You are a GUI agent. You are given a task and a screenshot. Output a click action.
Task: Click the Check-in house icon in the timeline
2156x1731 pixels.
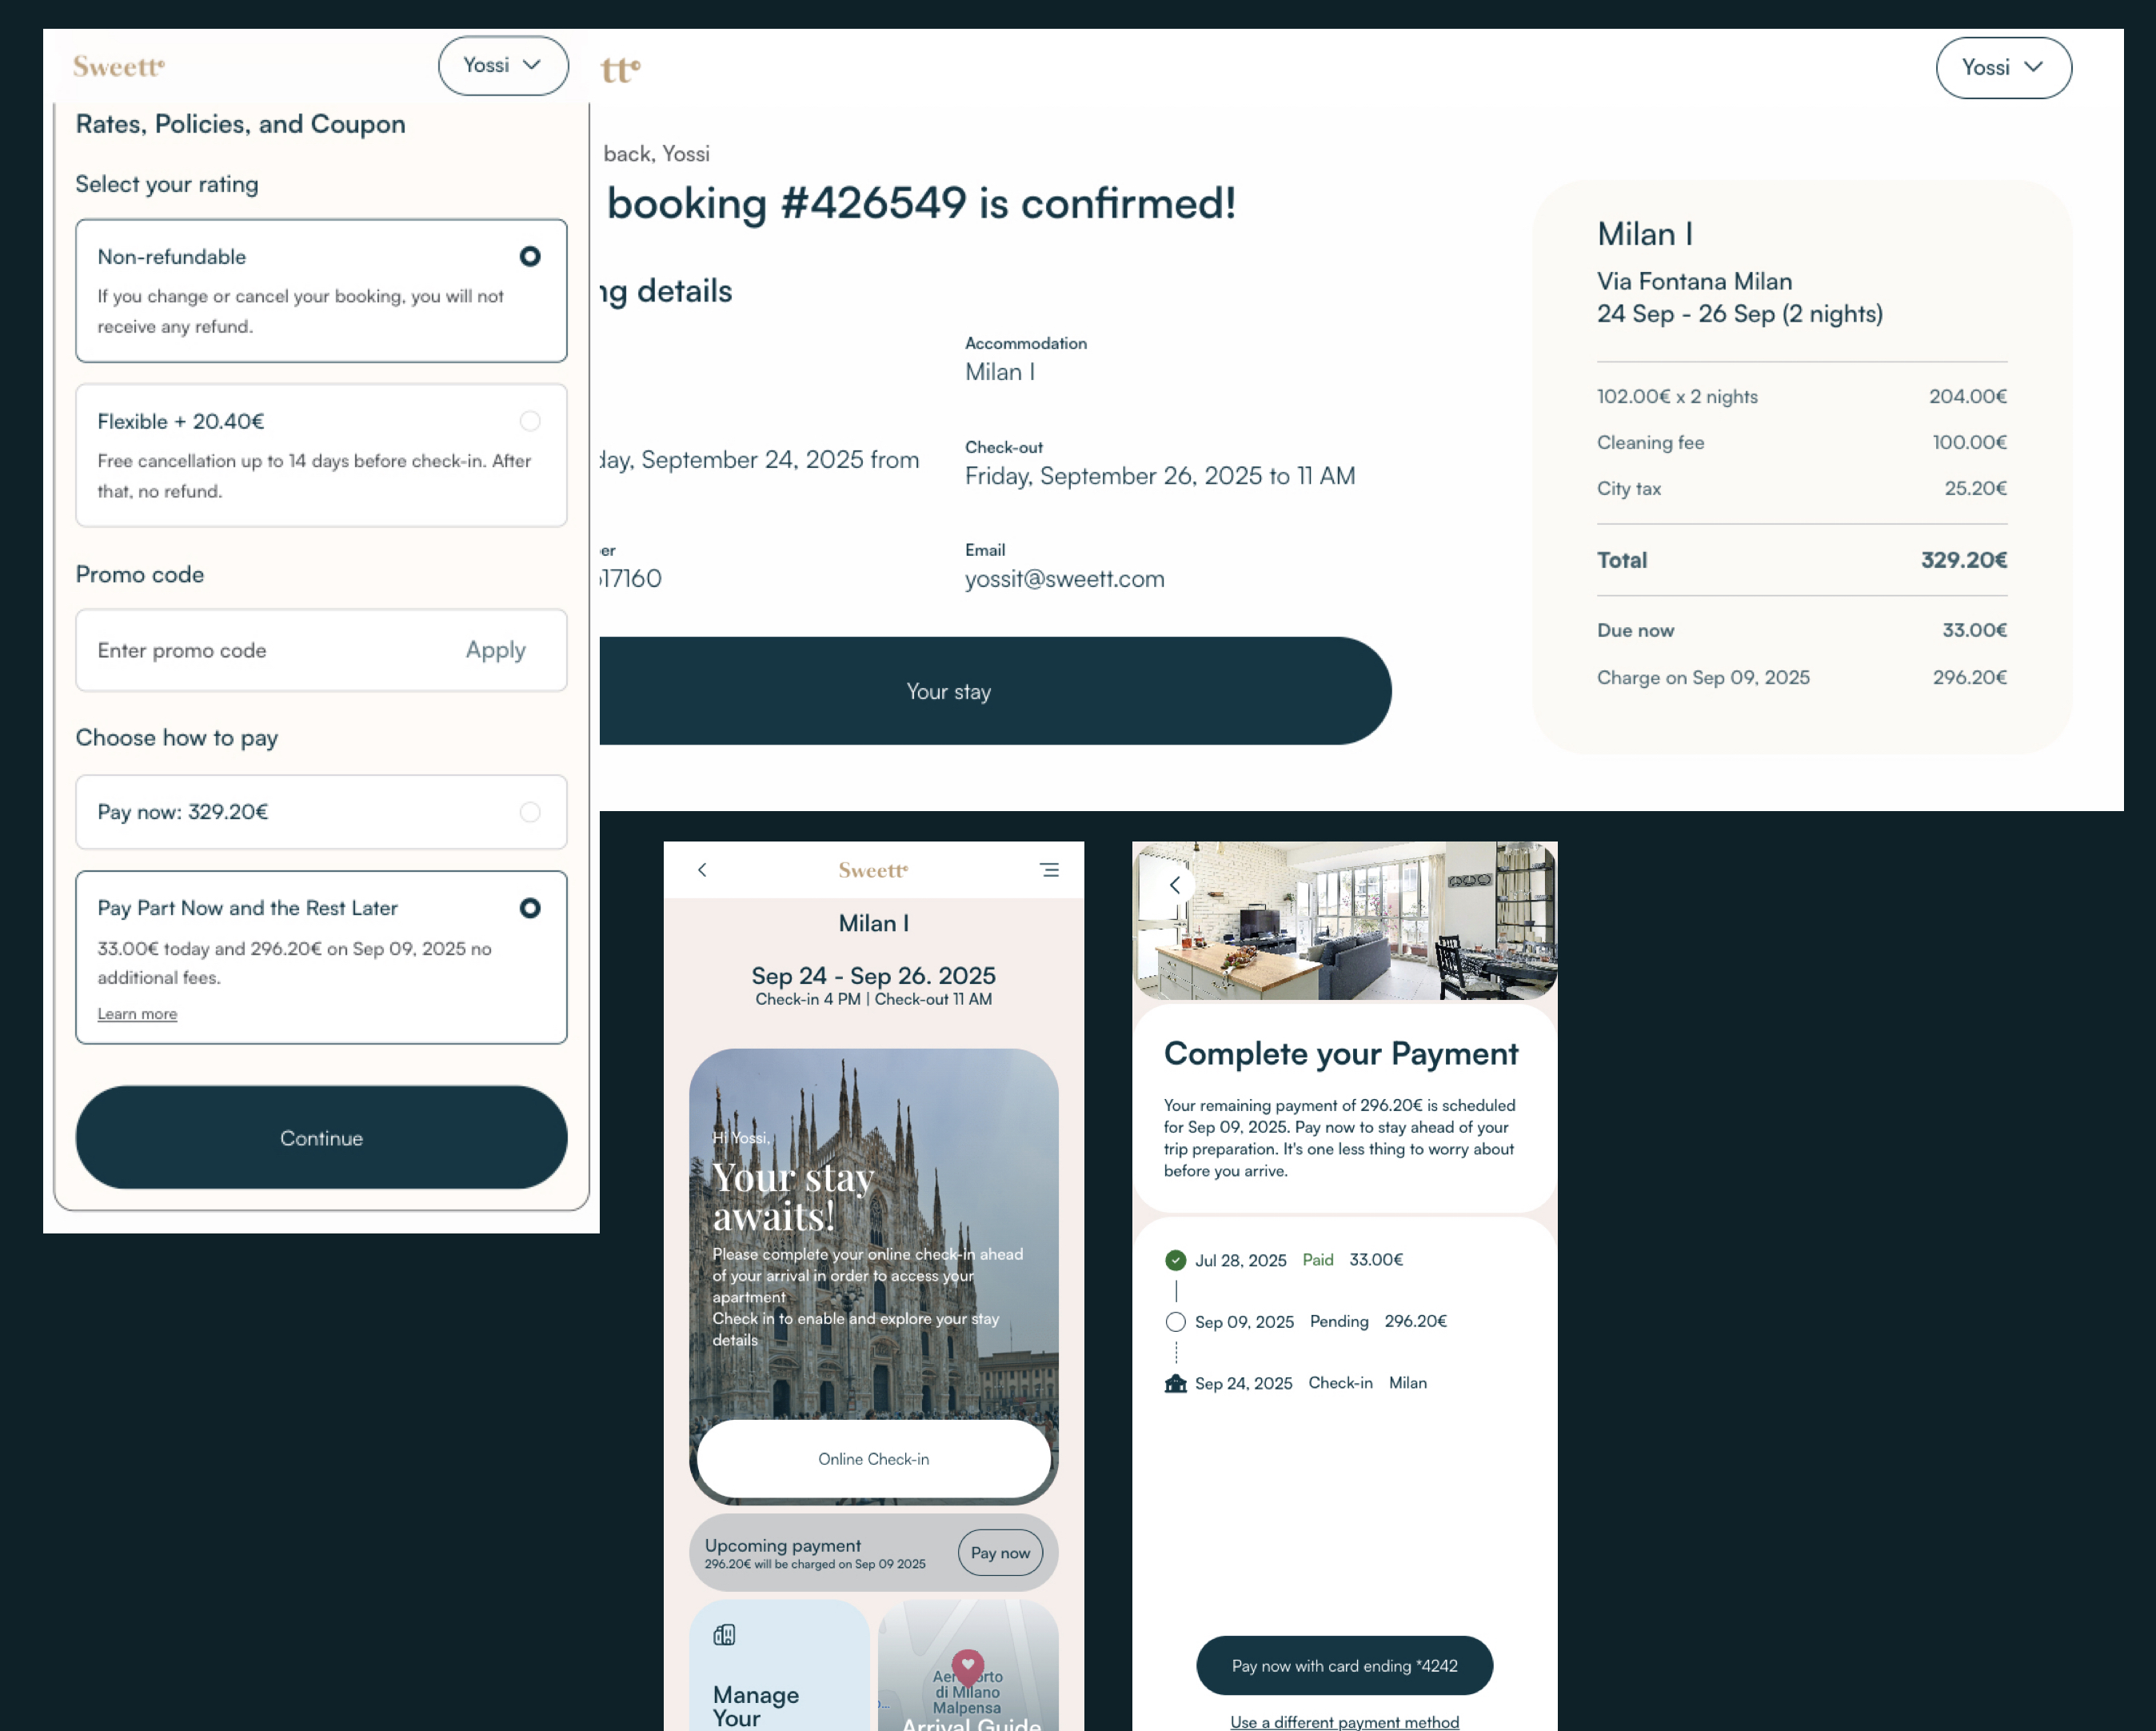[1176, 1383]
